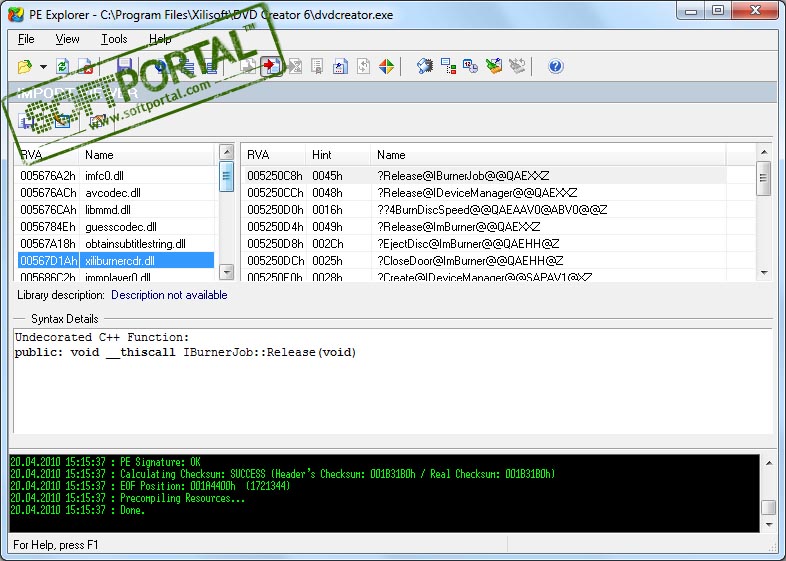Open the relocations toolbar icon with arrows
Image resolution: width=786 pixels, height=561 pixels.
(x=363, y=66)
